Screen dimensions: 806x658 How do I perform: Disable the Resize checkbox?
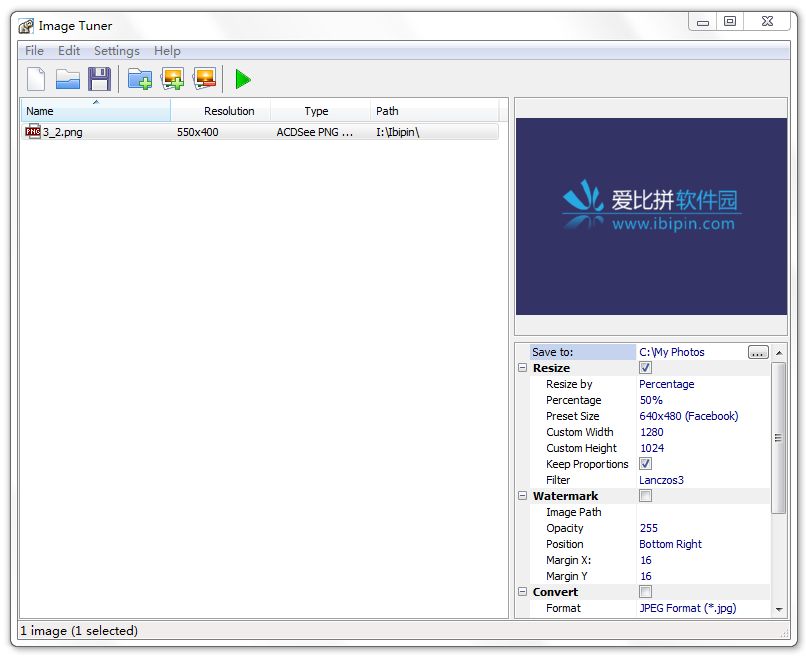coord(646,368)
